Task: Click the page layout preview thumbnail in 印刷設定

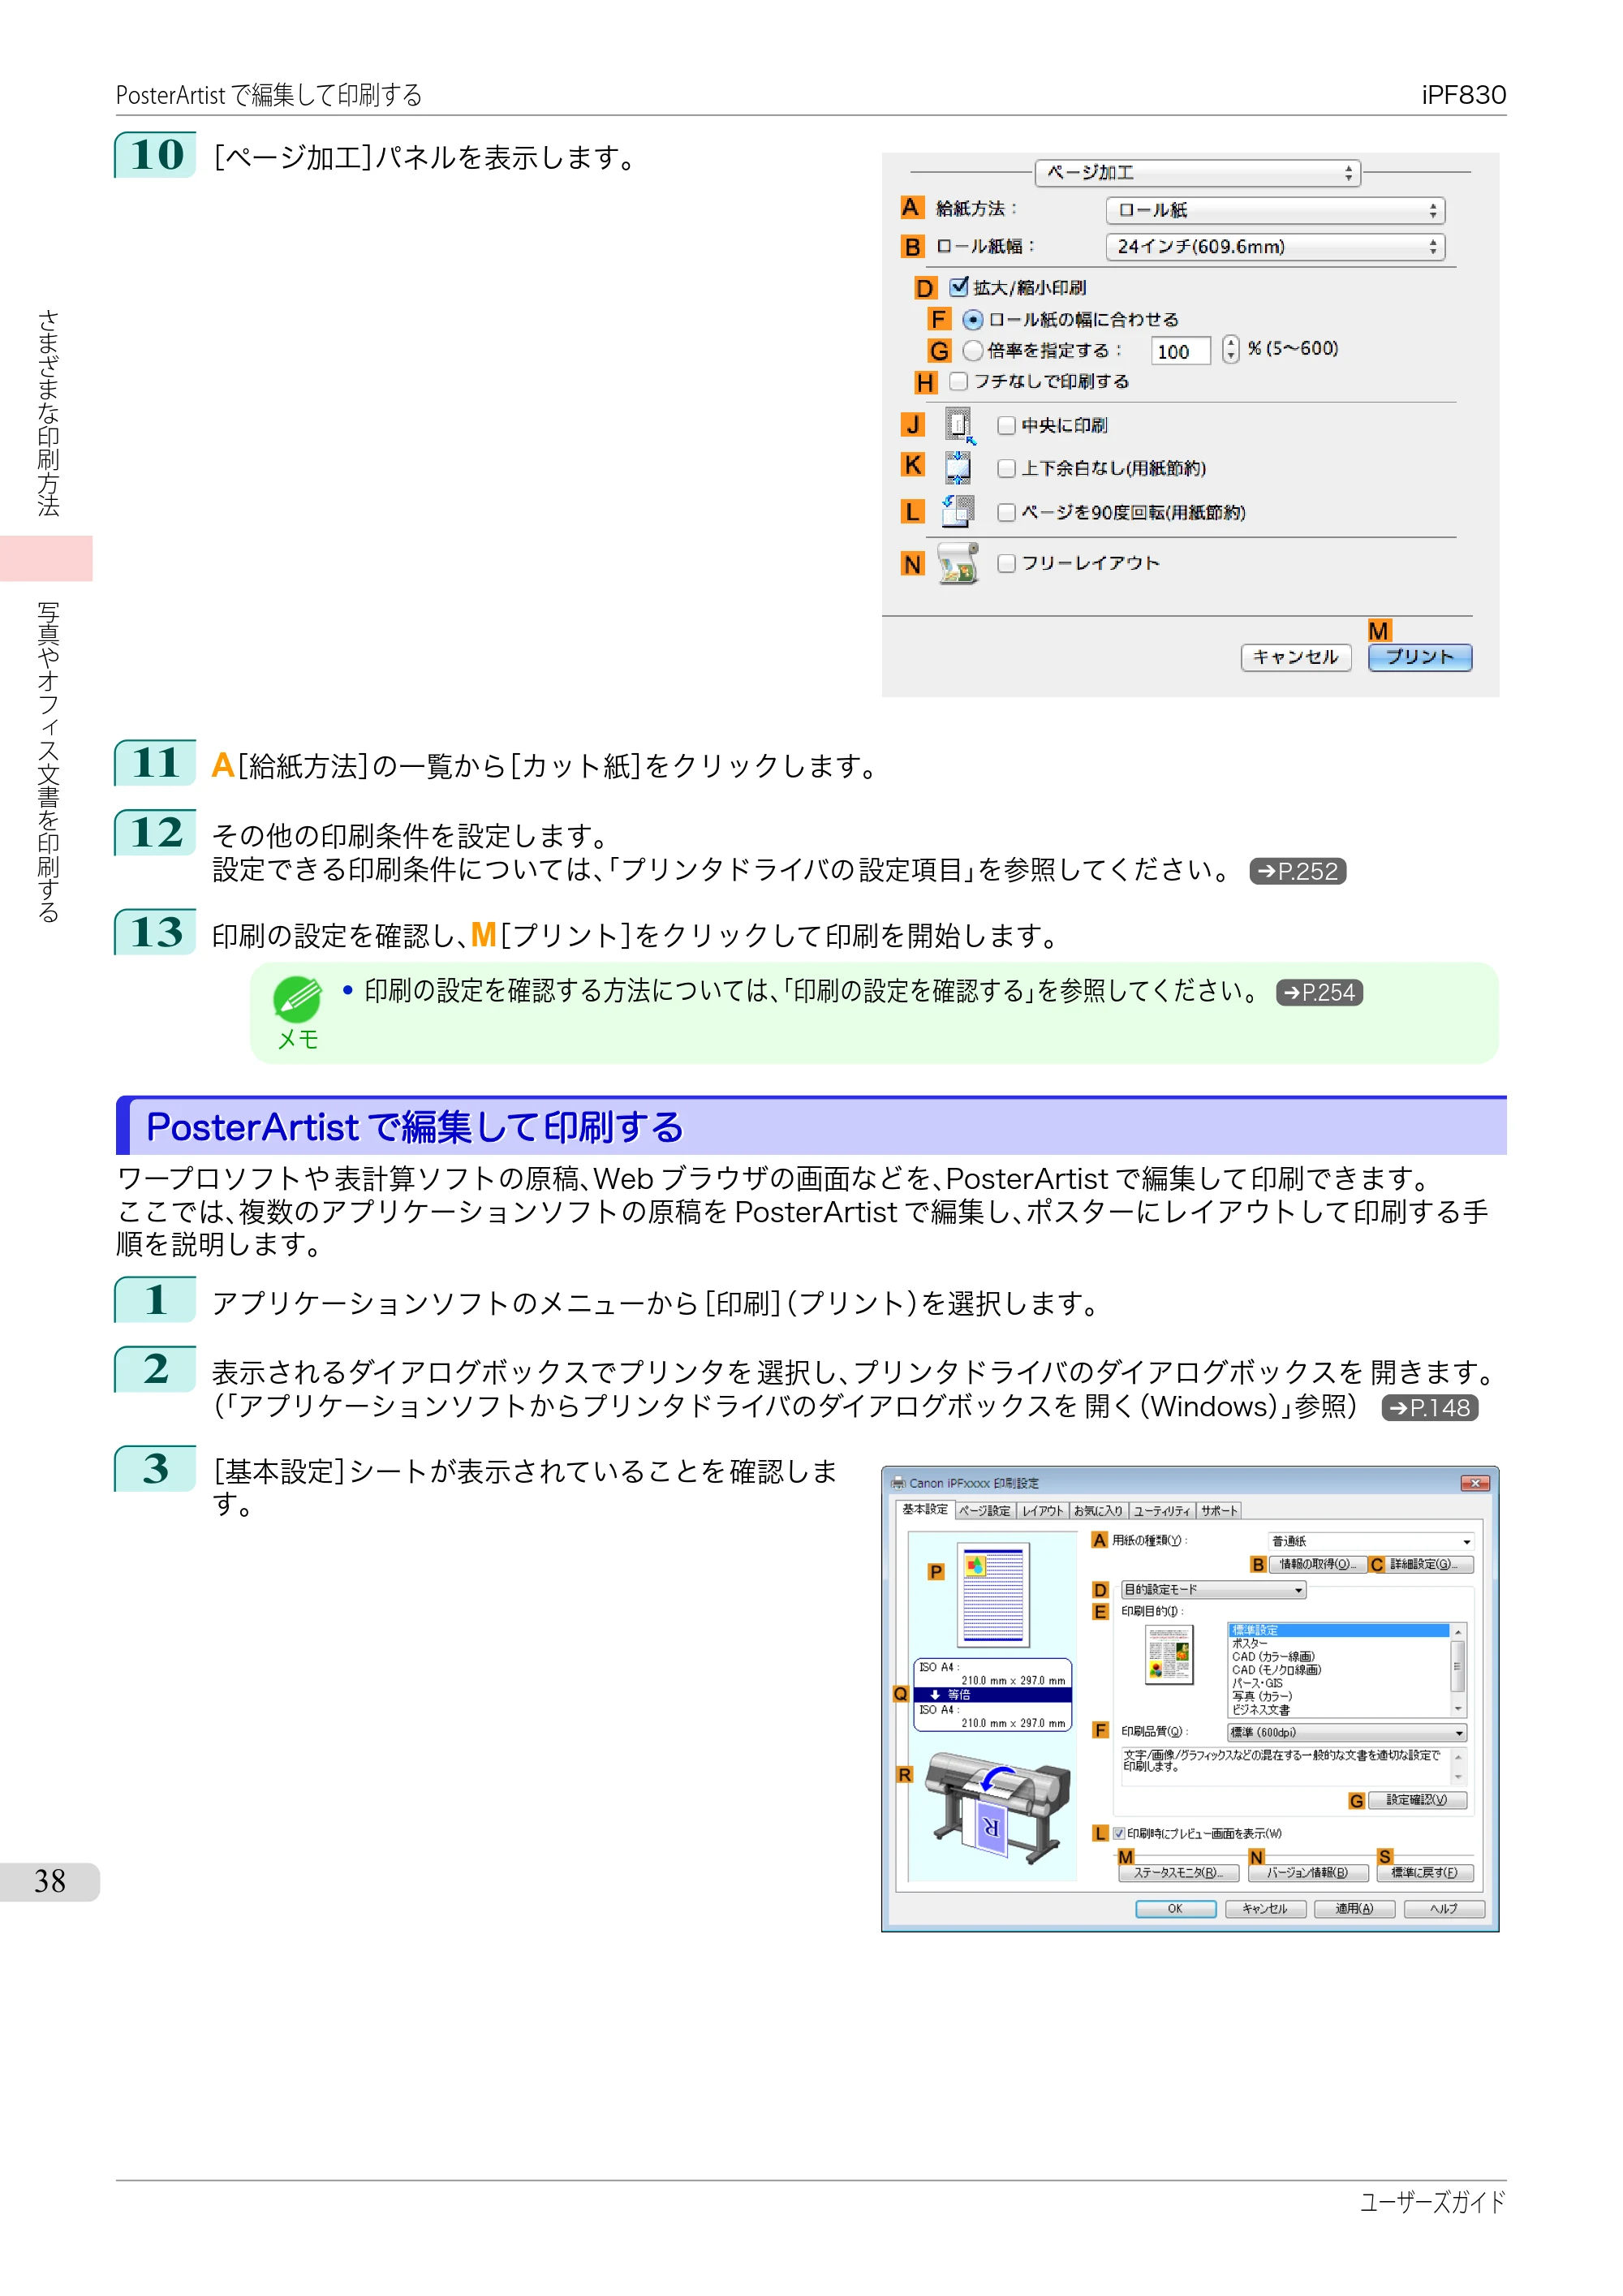Action: click(x=993, y=1595)
